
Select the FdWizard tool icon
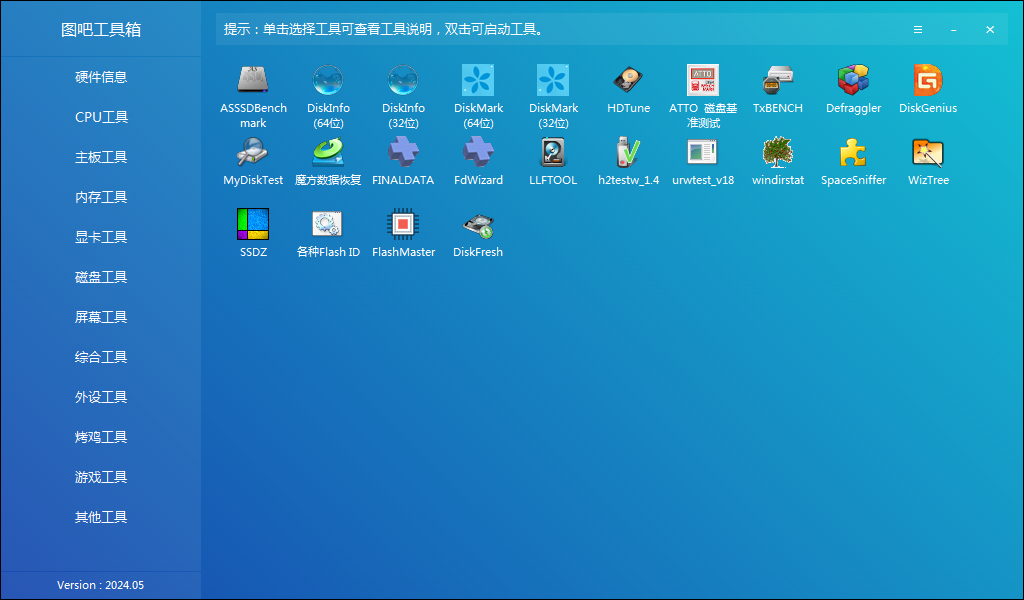pos(478,152)
